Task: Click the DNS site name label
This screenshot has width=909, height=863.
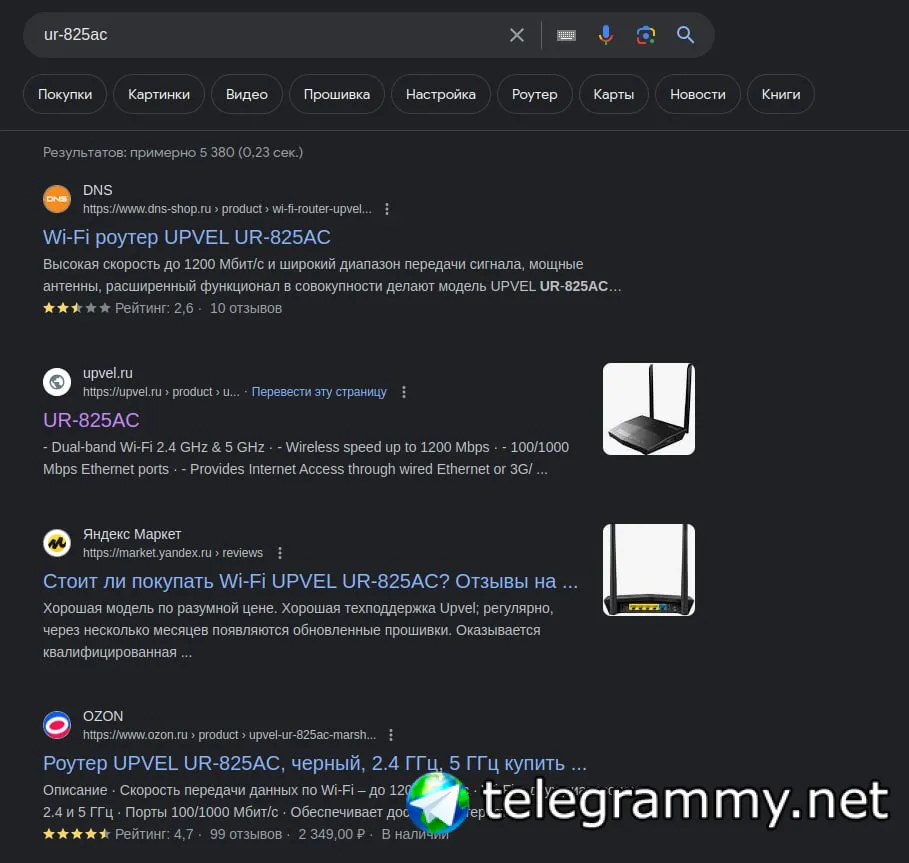Action: click(97, 190)
